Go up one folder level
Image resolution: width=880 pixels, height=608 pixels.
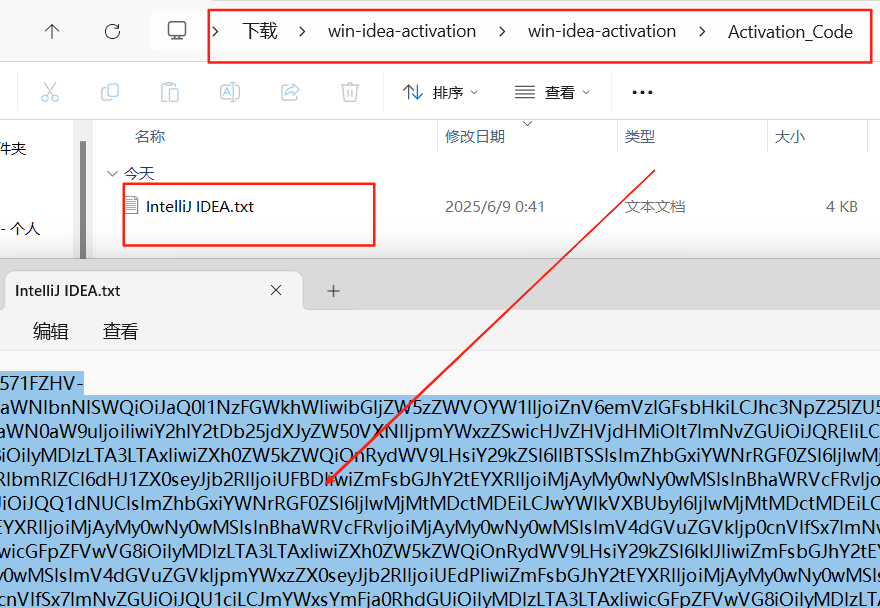click(x=52, y=31)
